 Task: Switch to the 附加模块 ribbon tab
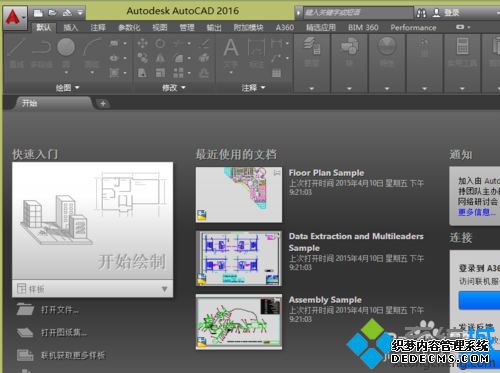click(249, 27)
